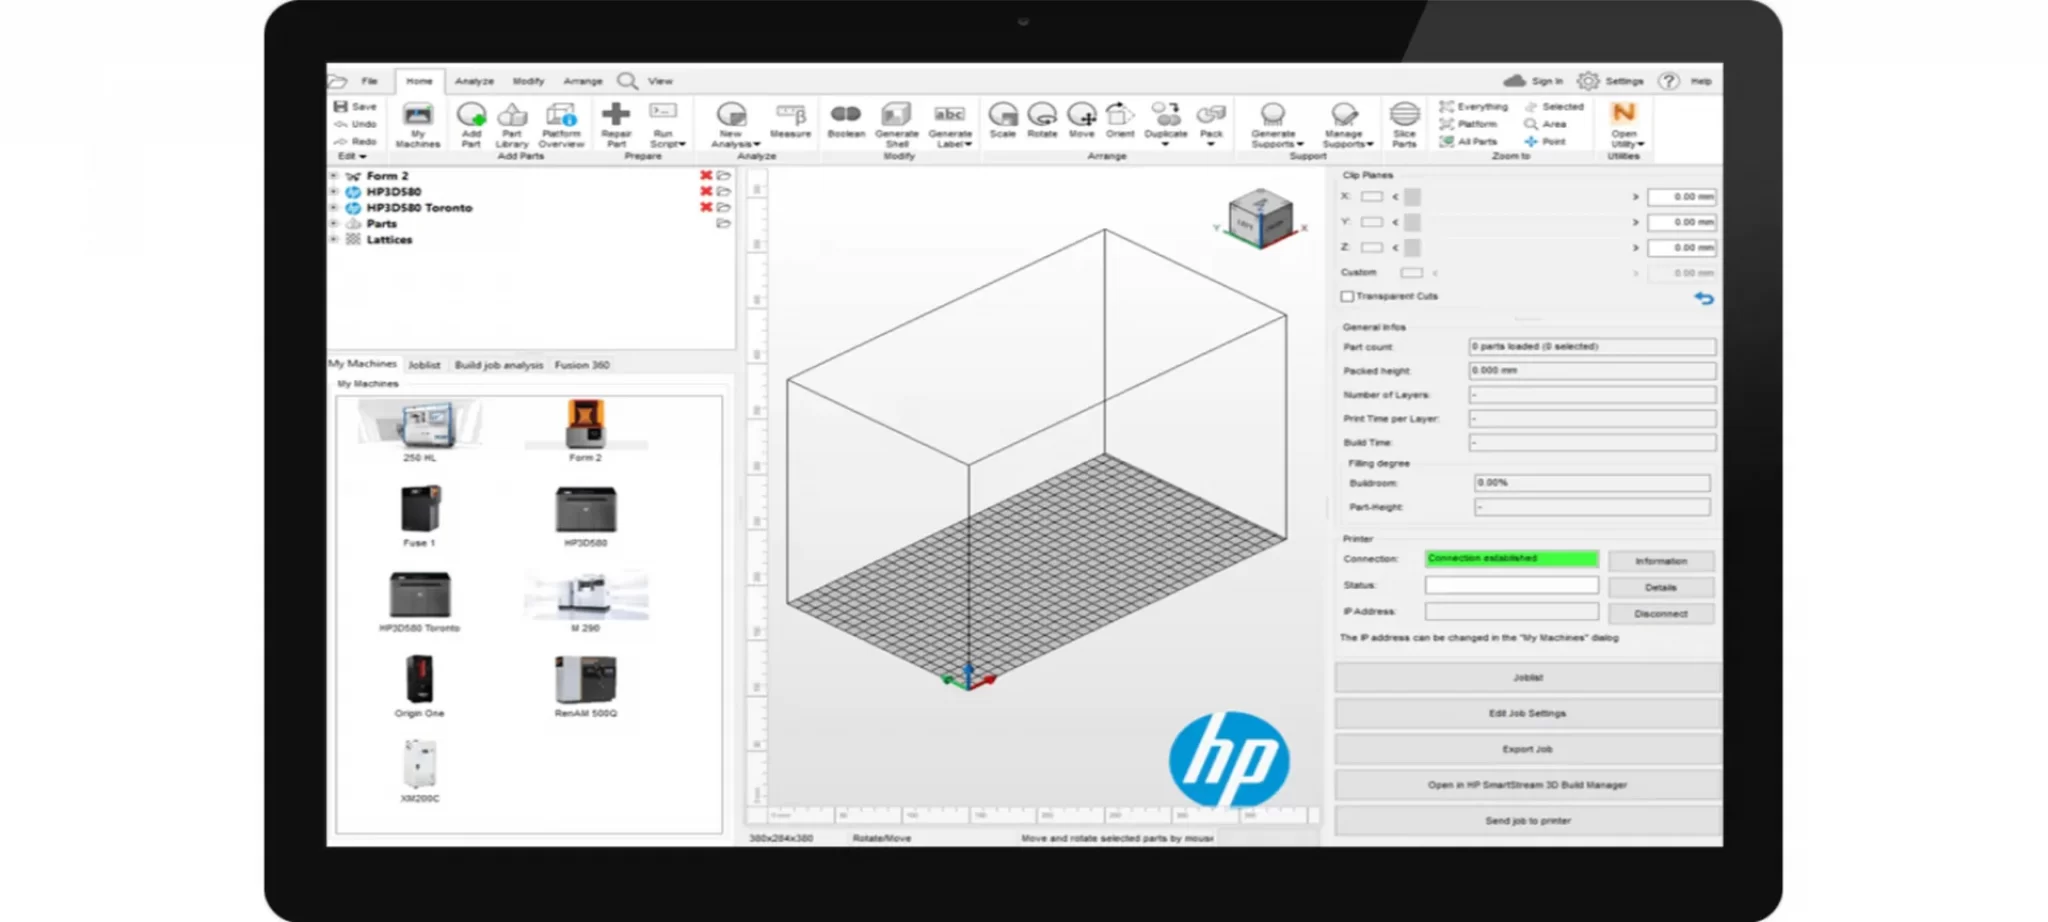This screenshot has width=2048, height=922.
Task: Click Redo in the ribbon
Action: tap(355, 141)
